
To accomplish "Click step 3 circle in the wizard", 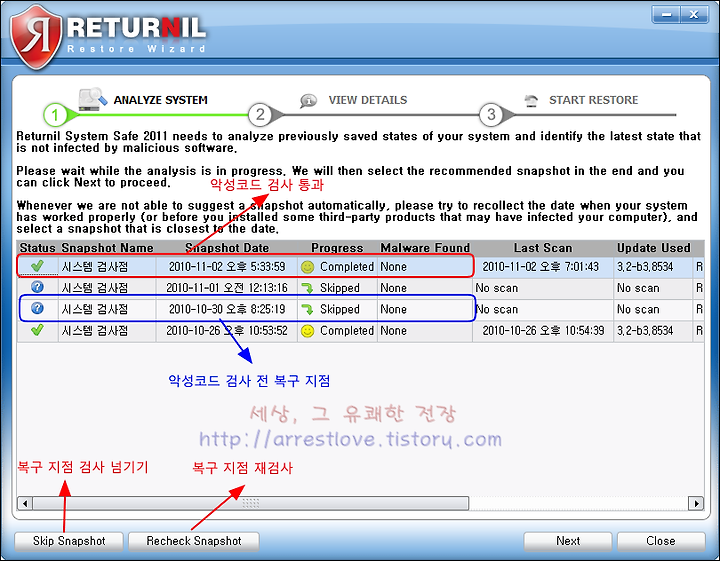I will pyautogui.click(x=491, y=114).
